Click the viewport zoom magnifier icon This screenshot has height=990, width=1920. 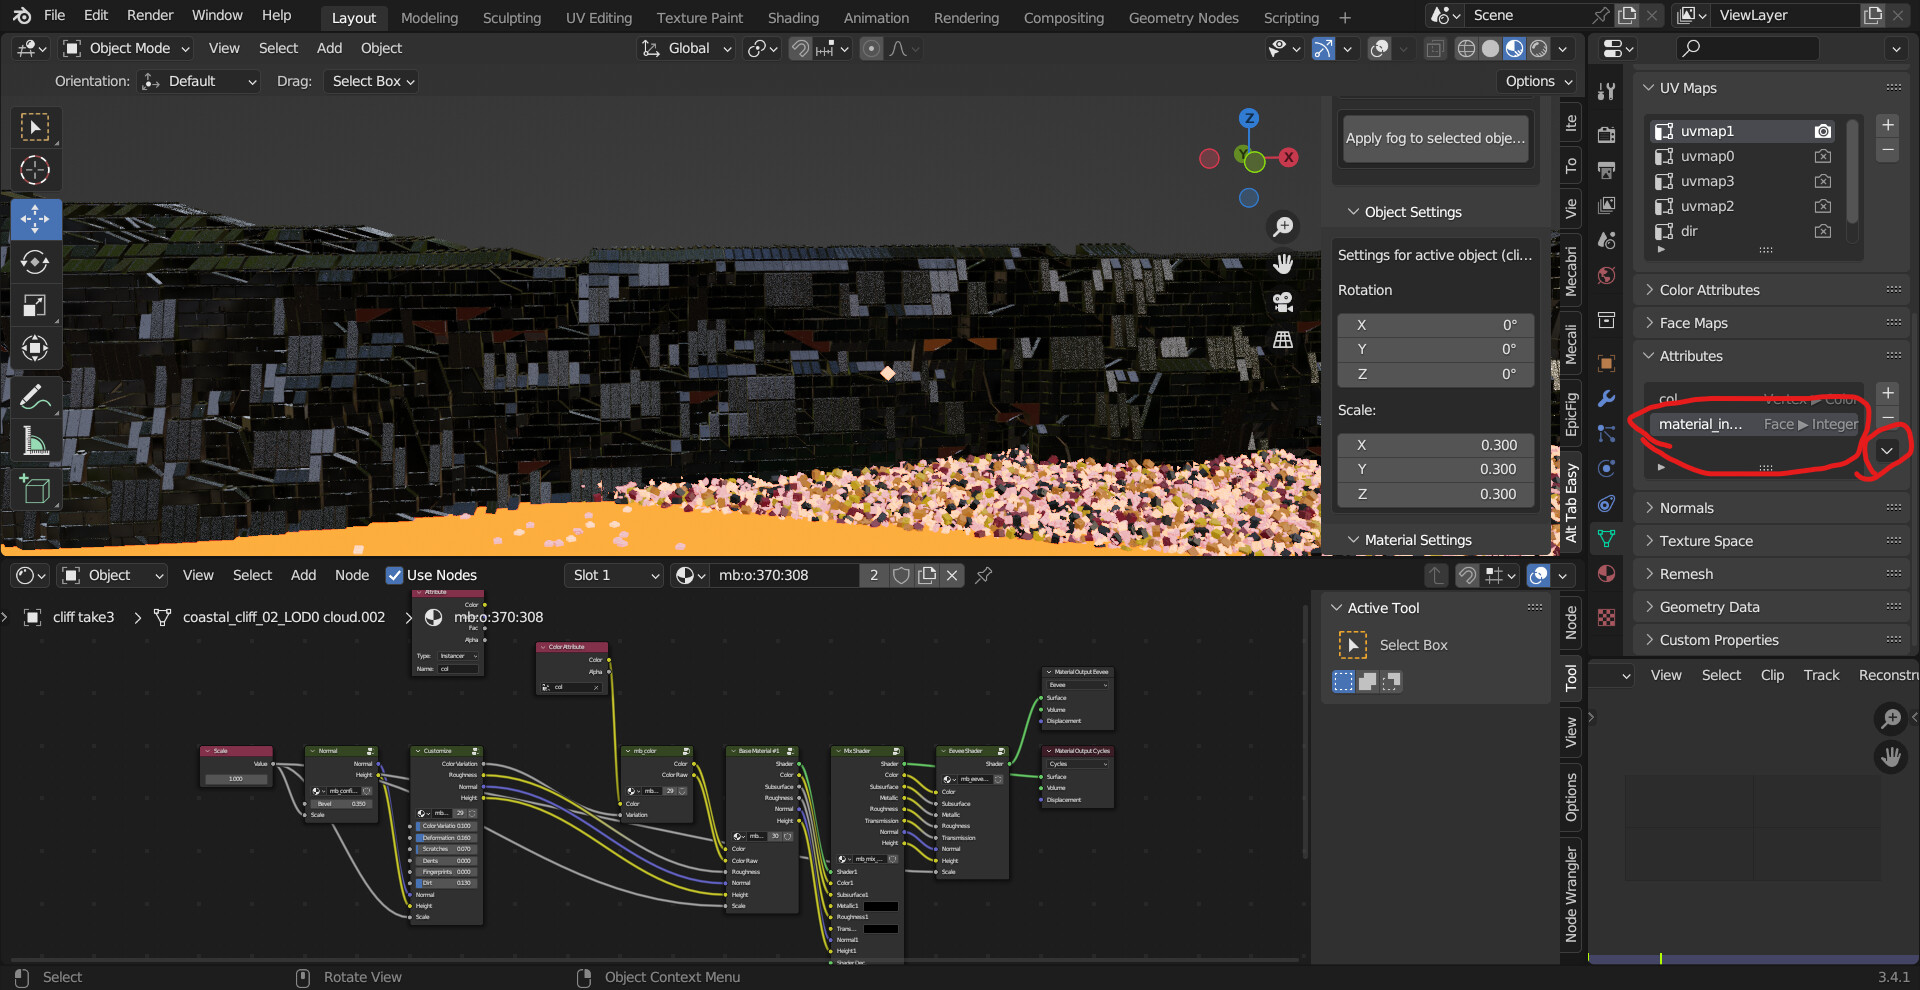click(1283, 227)
